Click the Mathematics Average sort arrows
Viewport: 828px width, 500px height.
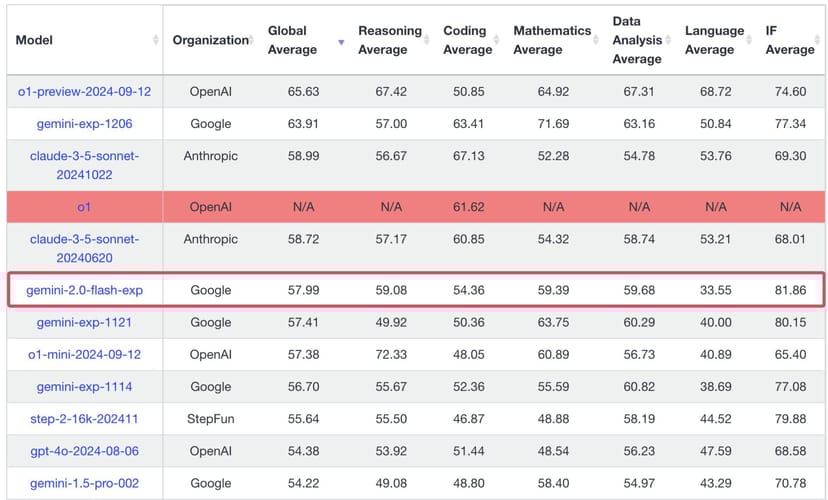tap(599, 40)
